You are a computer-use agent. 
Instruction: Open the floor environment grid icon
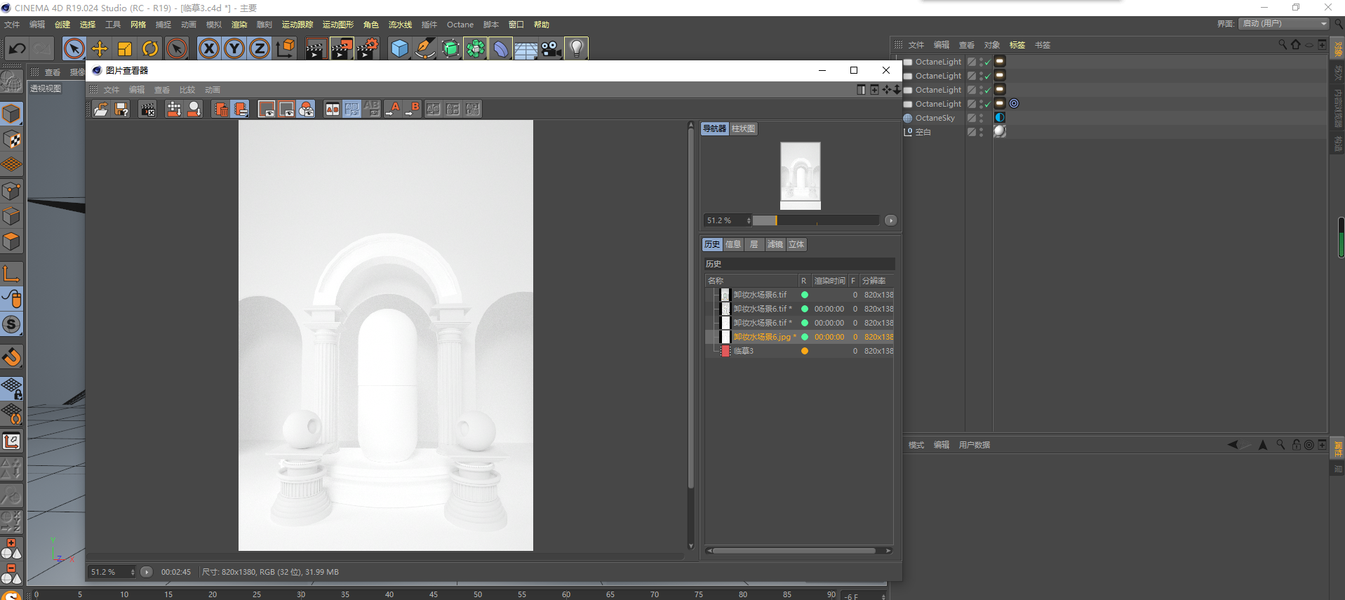point(526,48)
